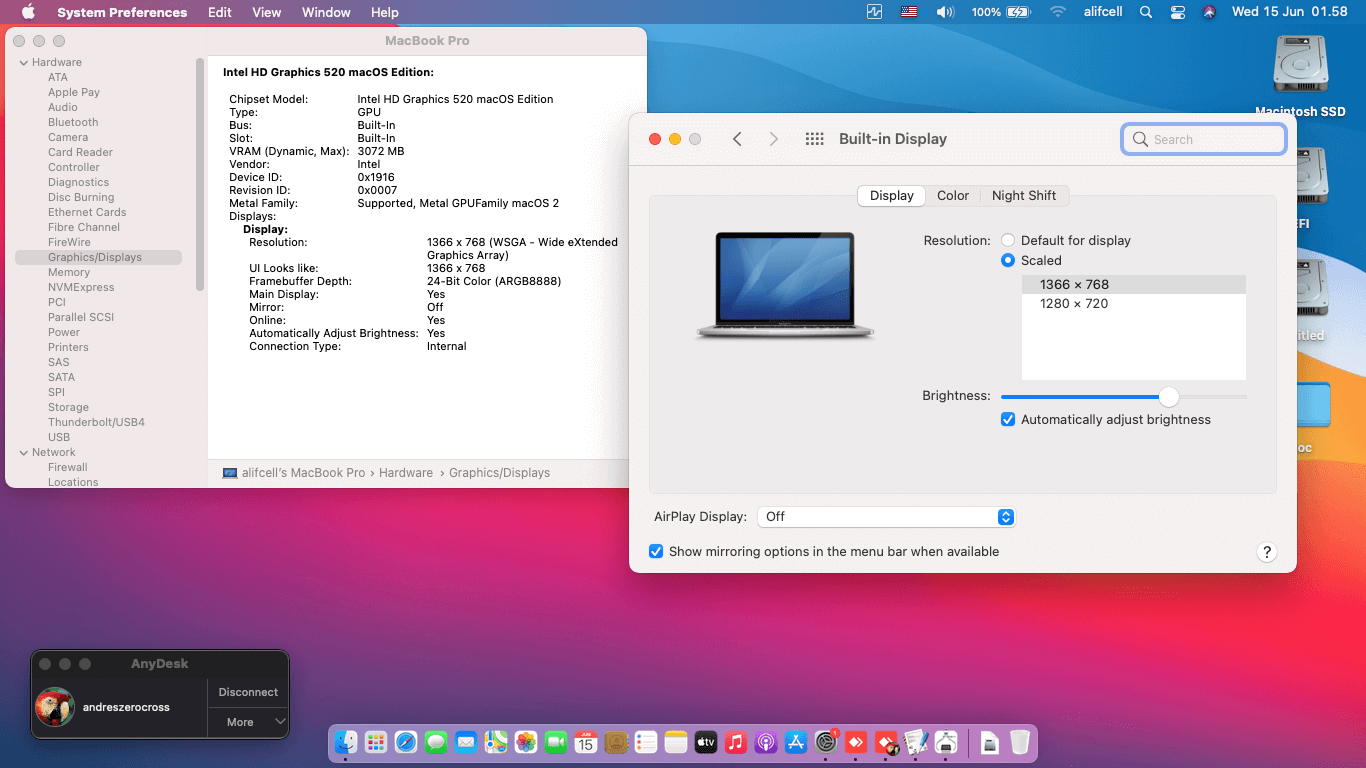Open Spotlight search in the menu bar

[1146, 12]
